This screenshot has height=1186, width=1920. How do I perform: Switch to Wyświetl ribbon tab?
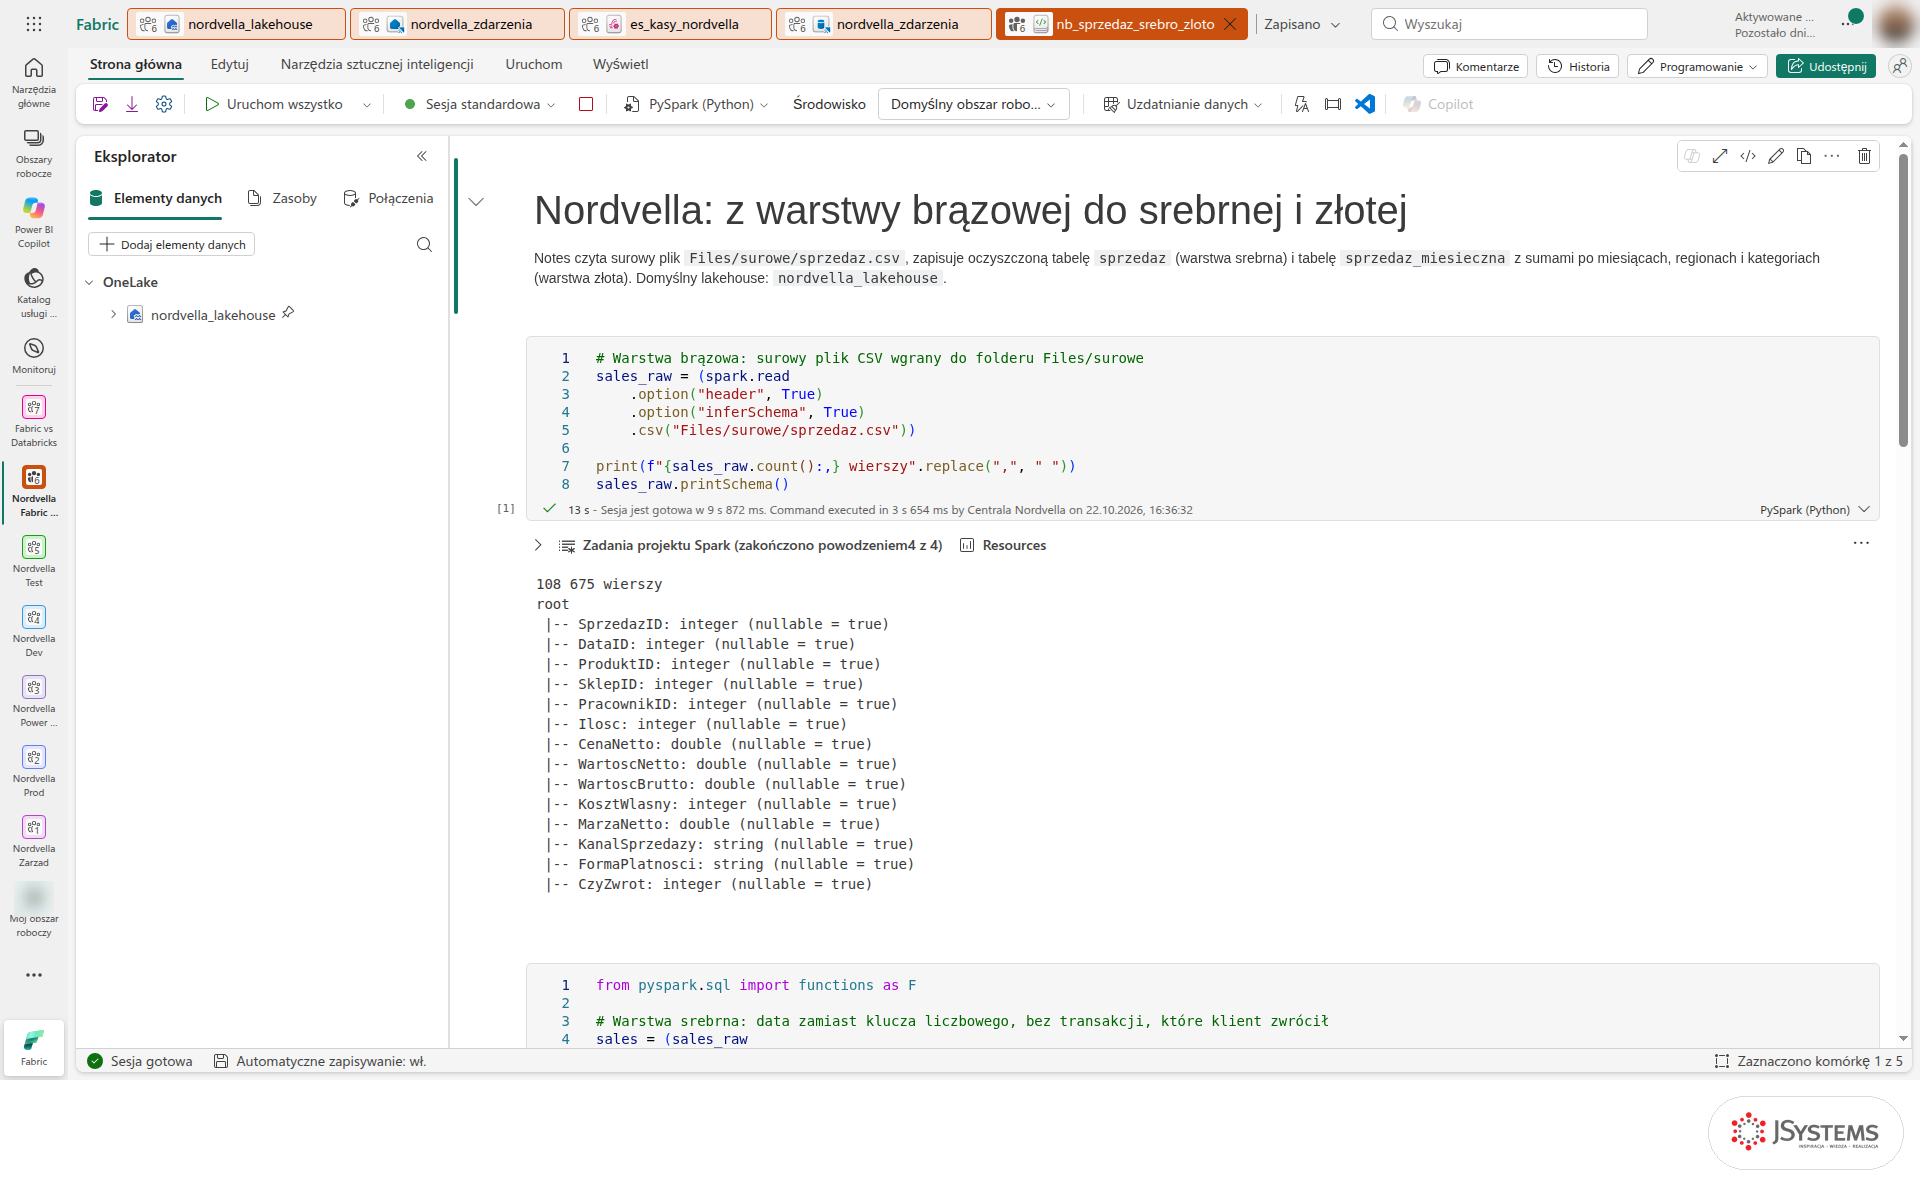[x=620, y=64]
